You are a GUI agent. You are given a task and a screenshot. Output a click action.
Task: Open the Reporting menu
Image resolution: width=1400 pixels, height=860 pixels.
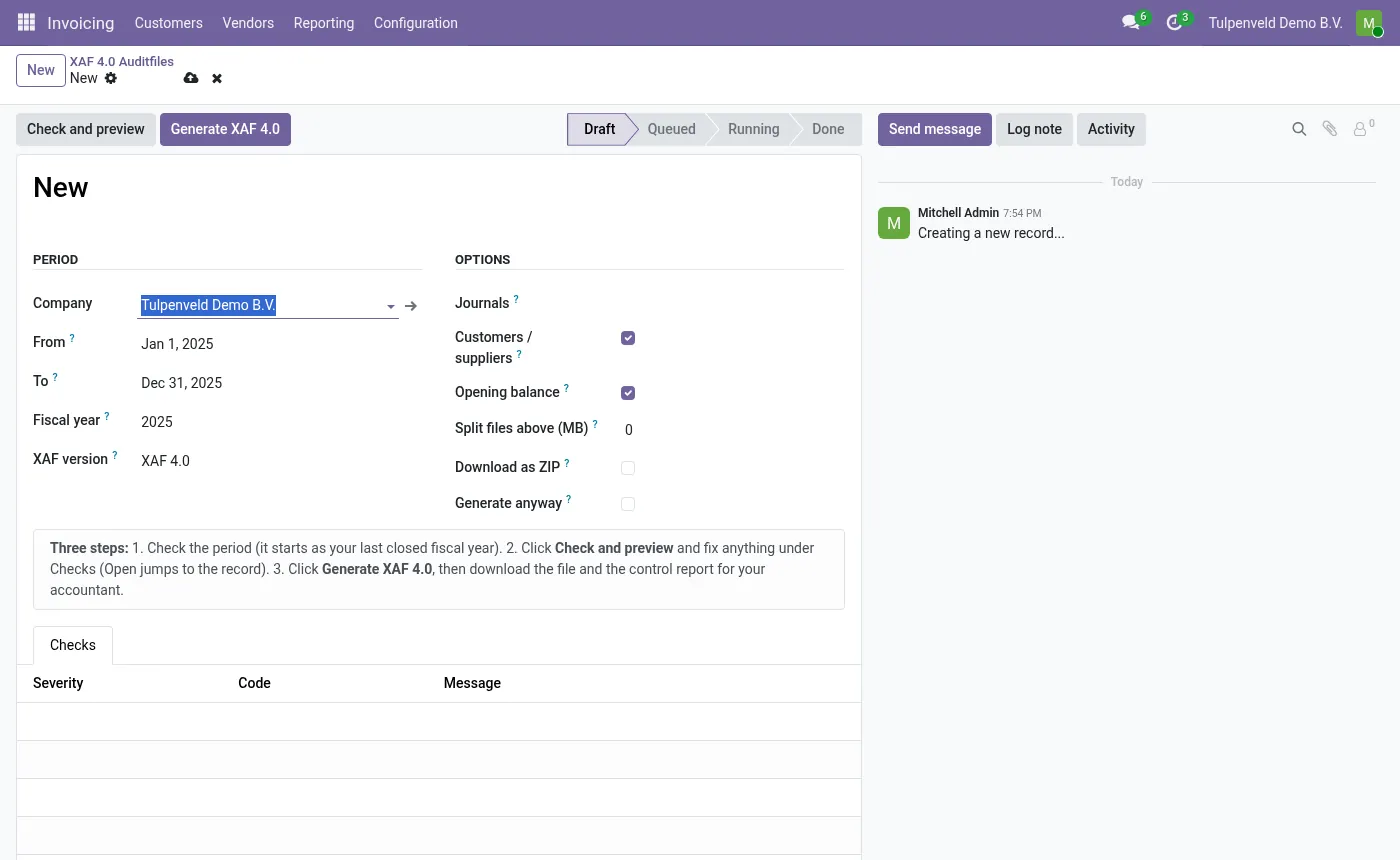[324, 22]
